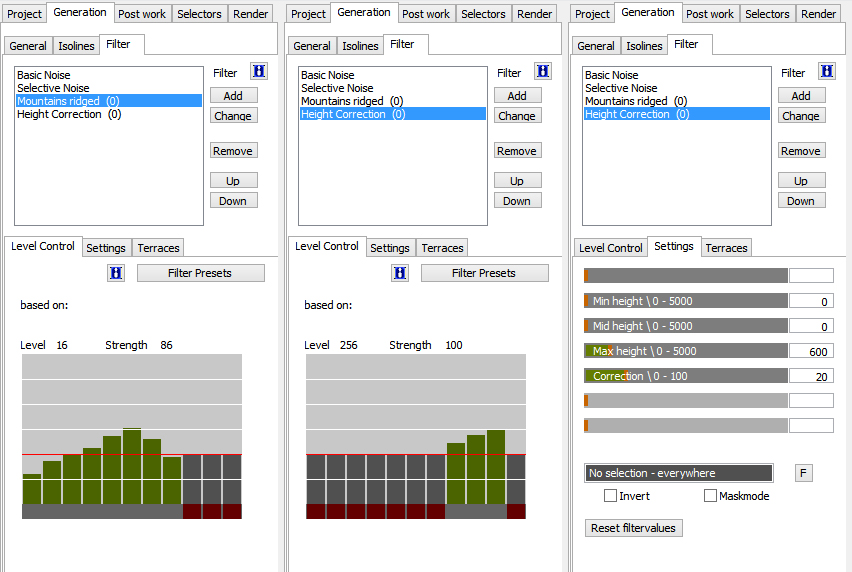Select Height Correction (0) in middle panel
The image size is (852, 572).
393,114
